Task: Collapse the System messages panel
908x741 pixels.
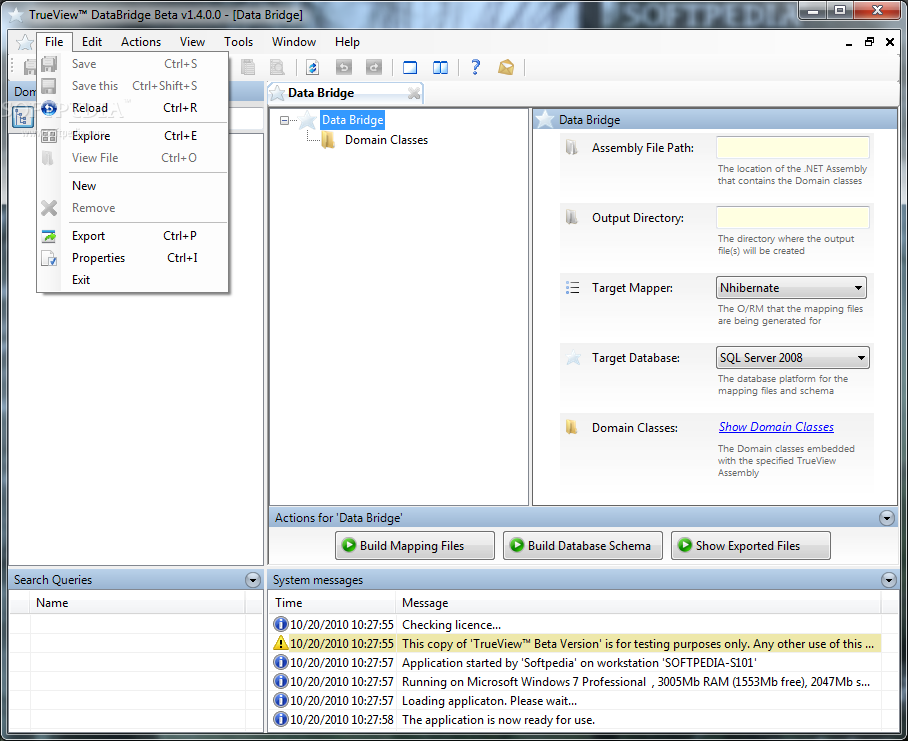Action: click(888, 579)
